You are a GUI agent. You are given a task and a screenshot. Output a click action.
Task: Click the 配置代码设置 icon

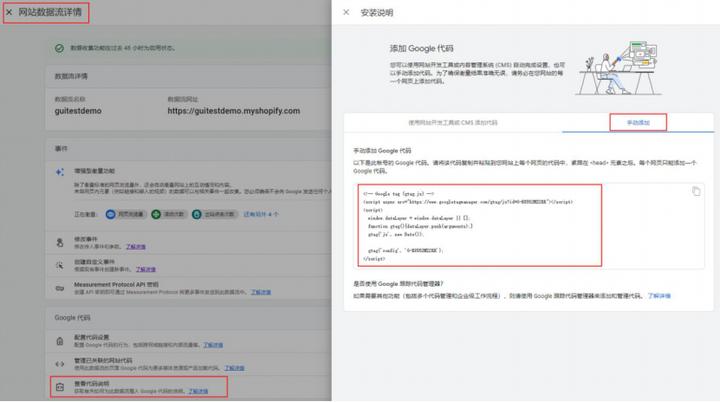tap(61, 340)
